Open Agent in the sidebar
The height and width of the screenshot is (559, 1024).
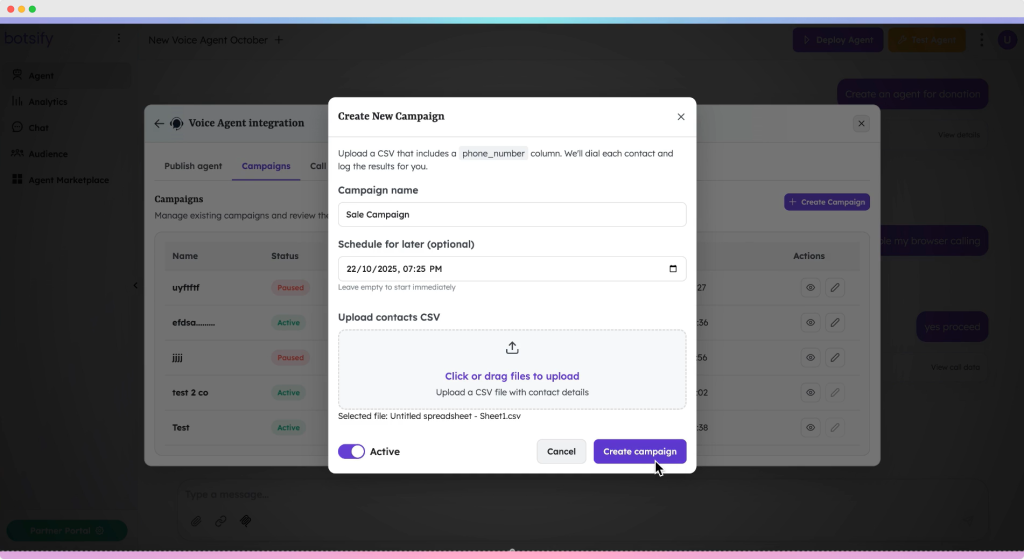pyautogui.click(x=69, y=75)
